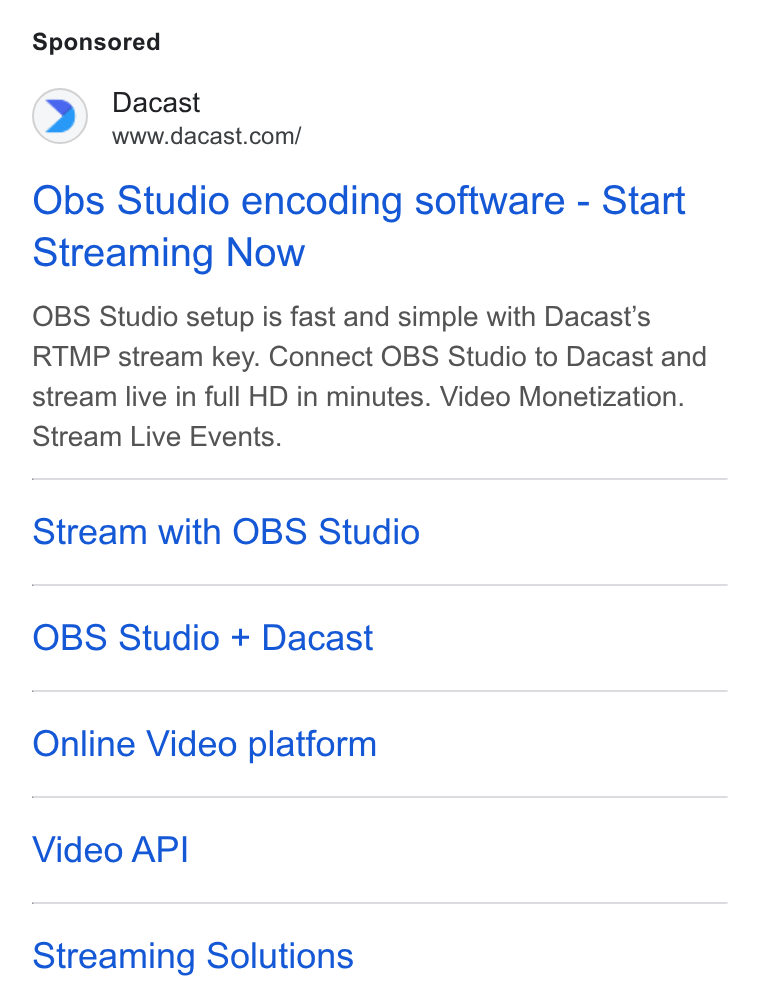Follow the 'OBS Studio + Dacast' link

[203, 638]
